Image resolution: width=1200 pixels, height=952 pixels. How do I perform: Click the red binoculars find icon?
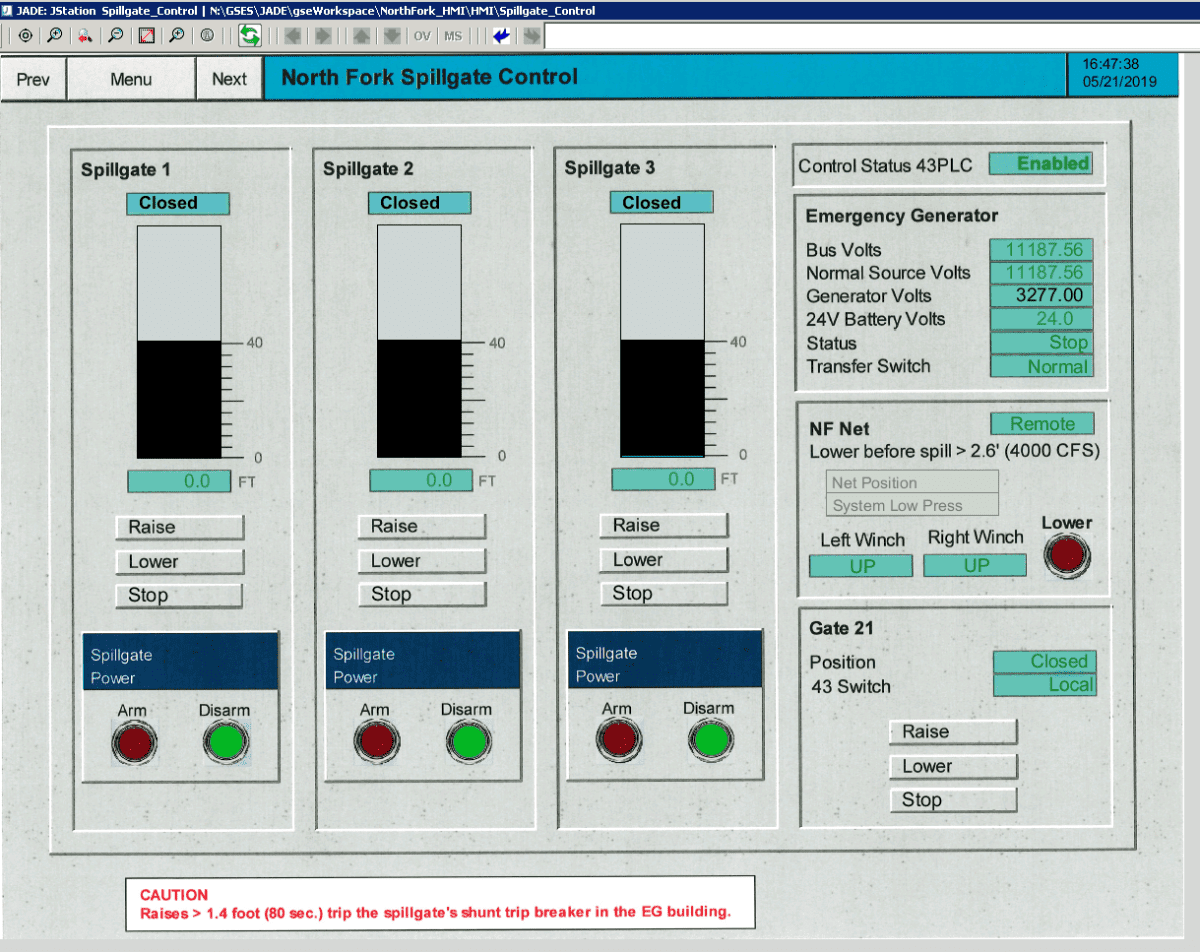click(x=85, y=35)
